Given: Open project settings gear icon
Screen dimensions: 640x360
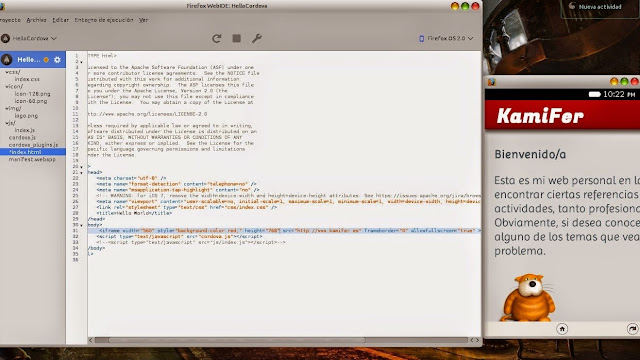Looking at the screenshot, I should pos(57,60).
